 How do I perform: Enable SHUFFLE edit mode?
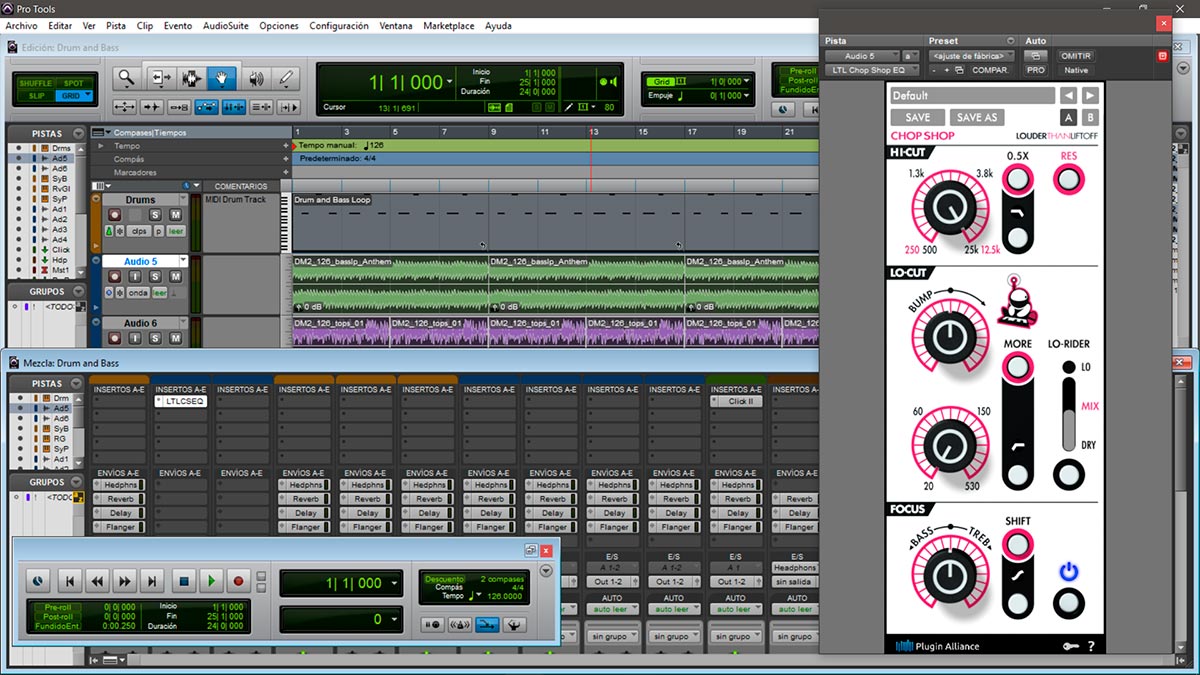[x=34, y=83]
